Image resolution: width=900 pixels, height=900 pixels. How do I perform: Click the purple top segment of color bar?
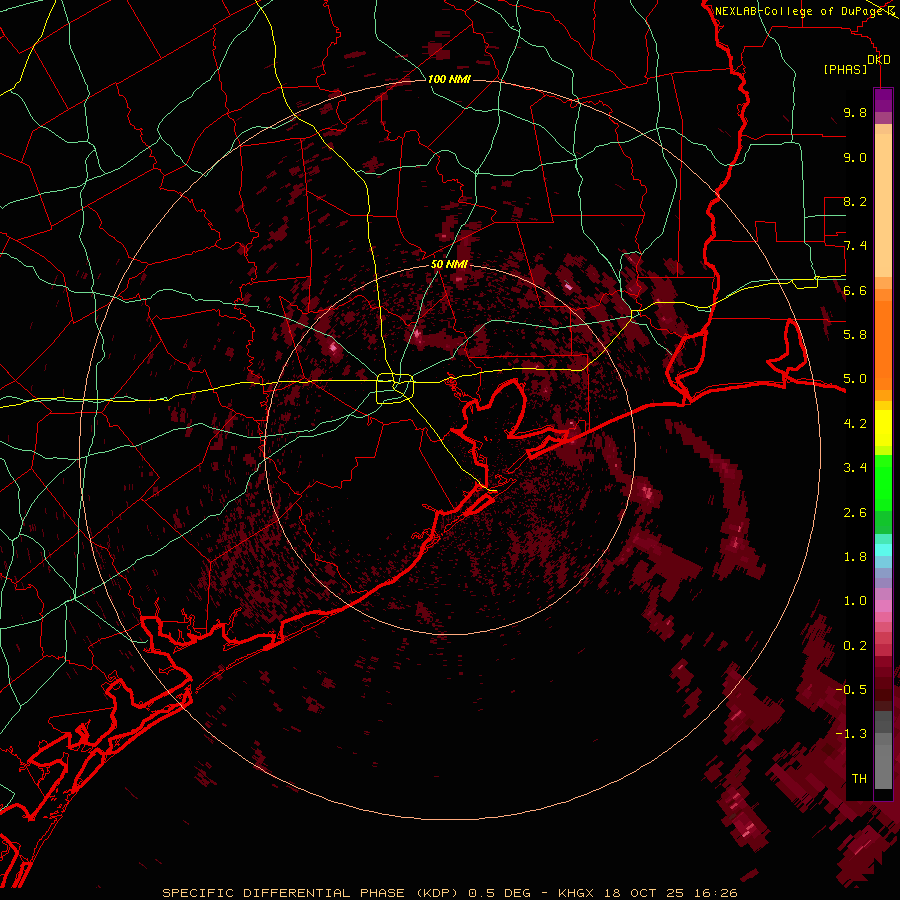(883, 100)
